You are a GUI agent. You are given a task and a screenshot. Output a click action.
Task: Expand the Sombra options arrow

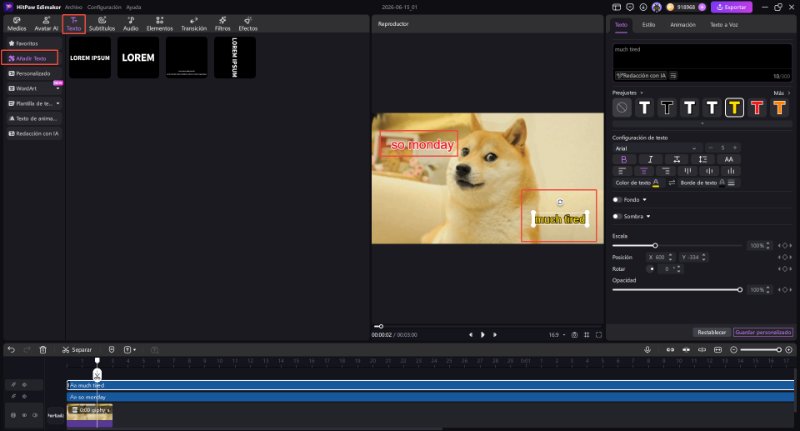click(648, 216)
